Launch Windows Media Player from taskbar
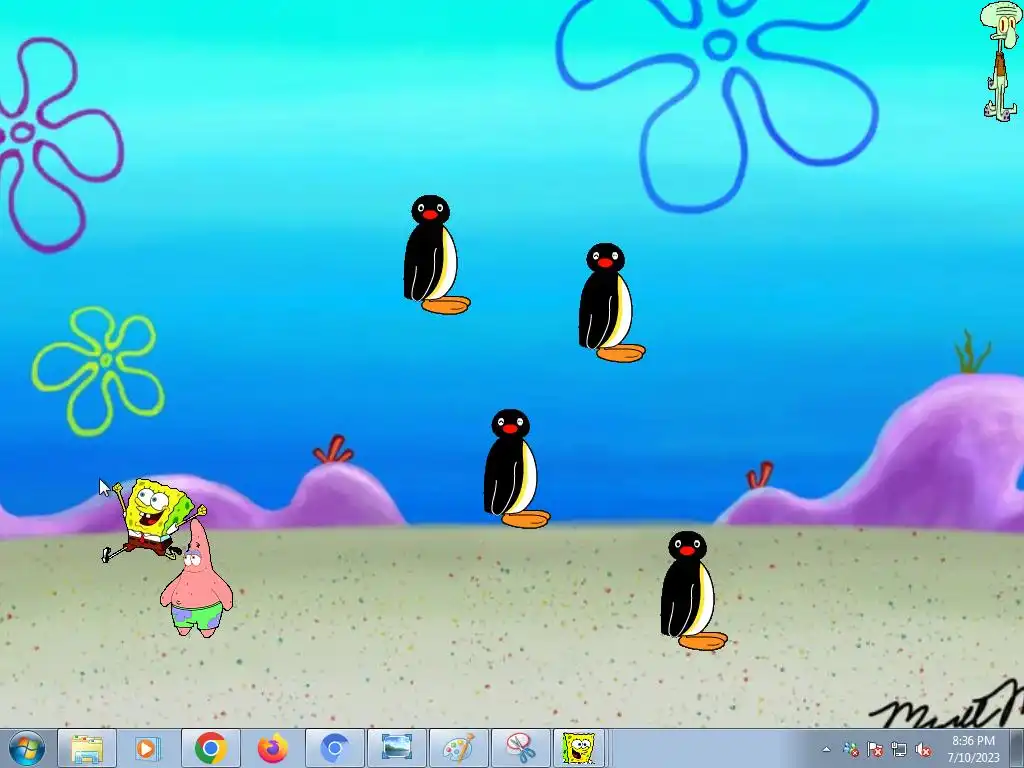This screenshot has height=768, width=1024. (148, 748)
